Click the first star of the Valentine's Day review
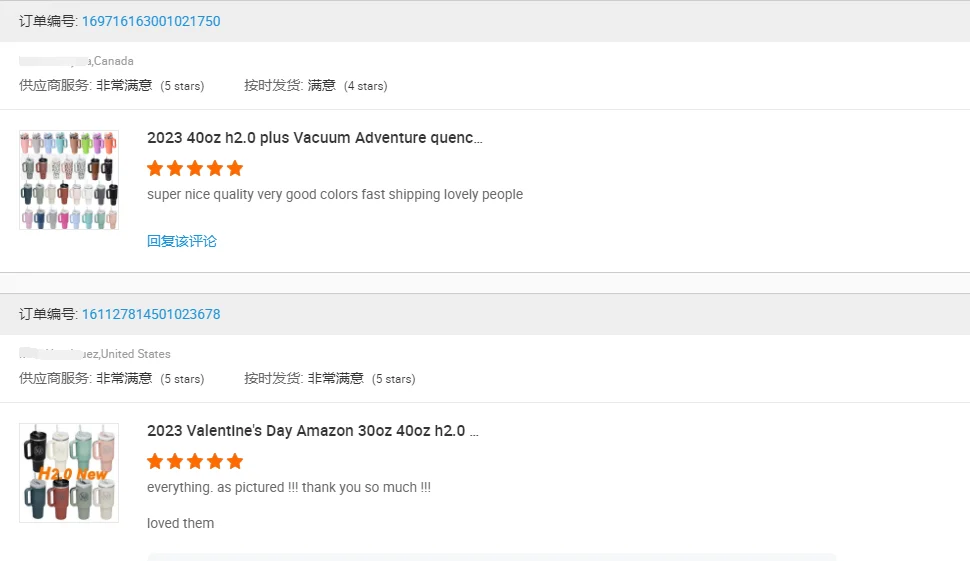Screen dimensions: 970x561 click(x=155, y=461)
